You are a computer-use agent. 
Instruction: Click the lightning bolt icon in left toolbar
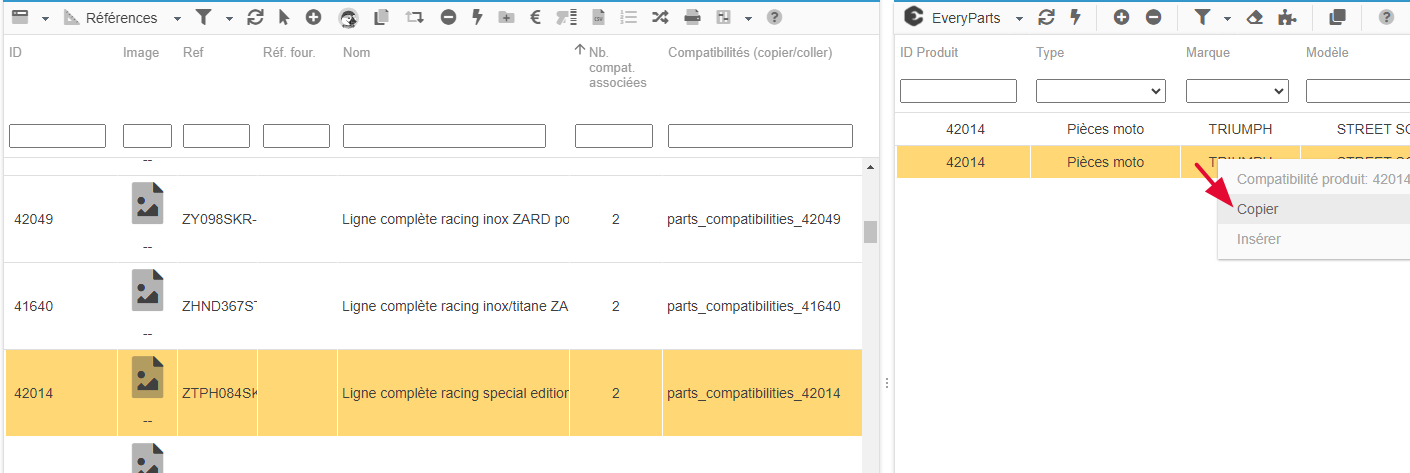click(x=477, y=18)
